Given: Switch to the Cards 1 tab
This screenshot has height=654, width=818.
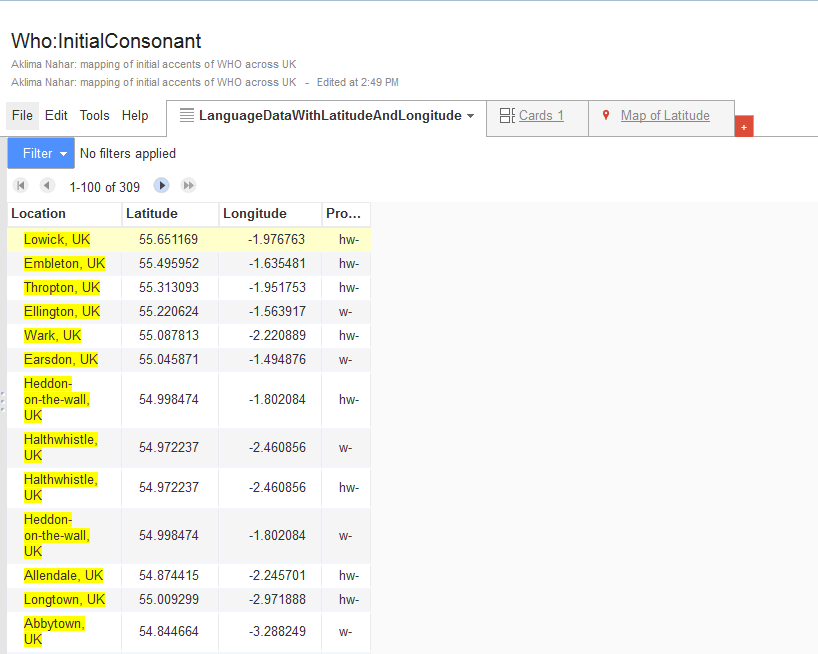Looking at the screenshot, I should click(541, 116).
